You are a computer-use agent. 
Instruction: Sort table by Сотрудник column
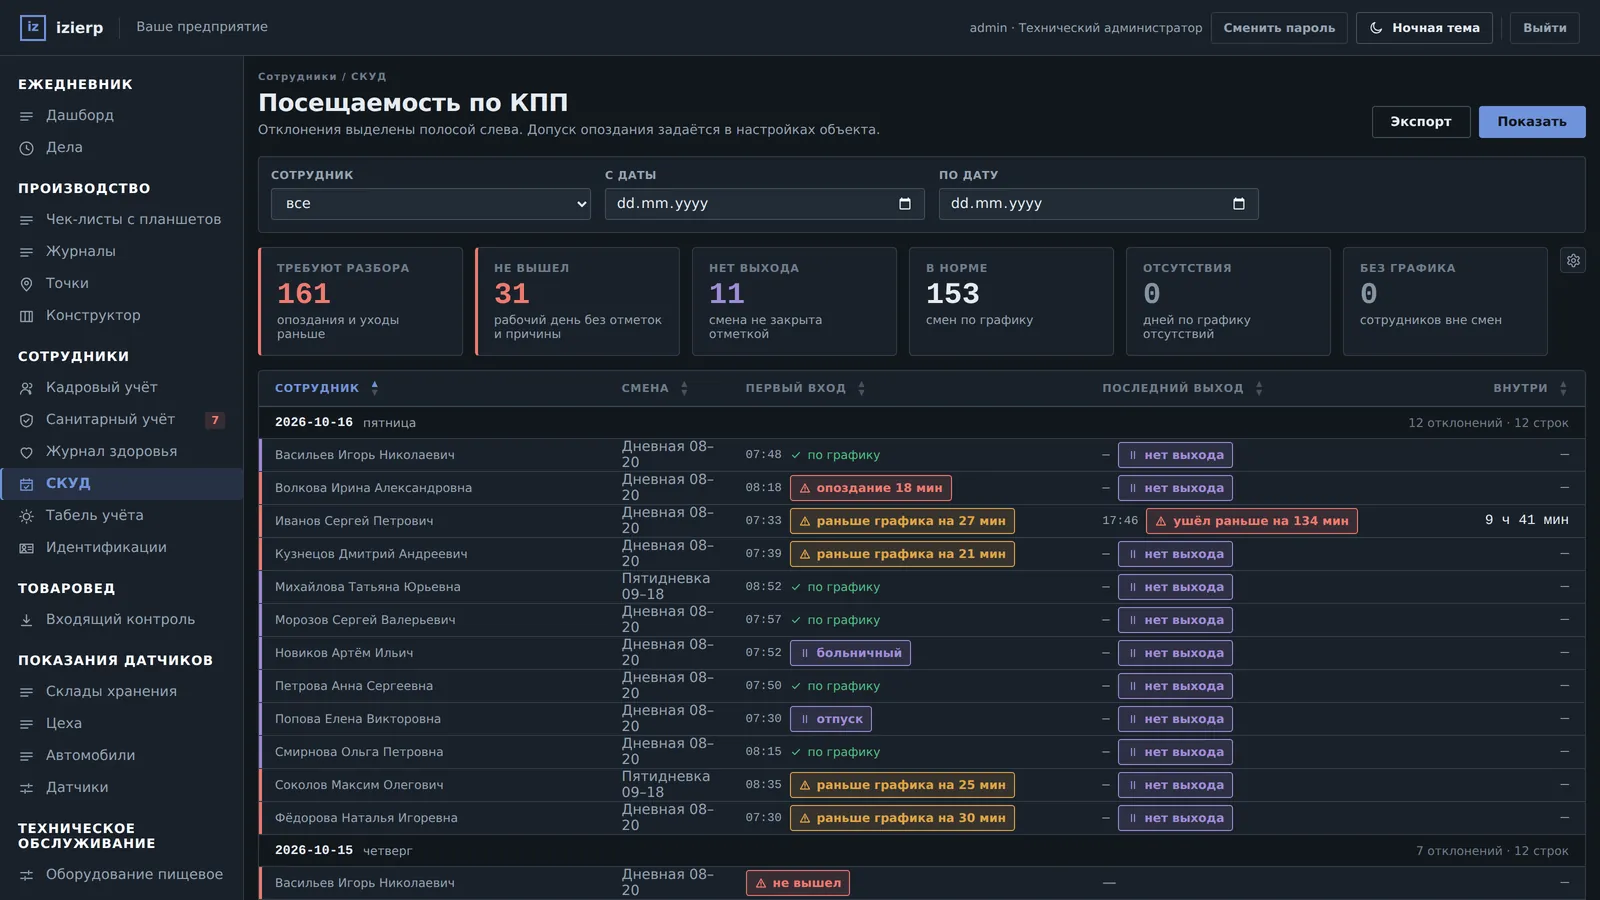click(327, 388)
